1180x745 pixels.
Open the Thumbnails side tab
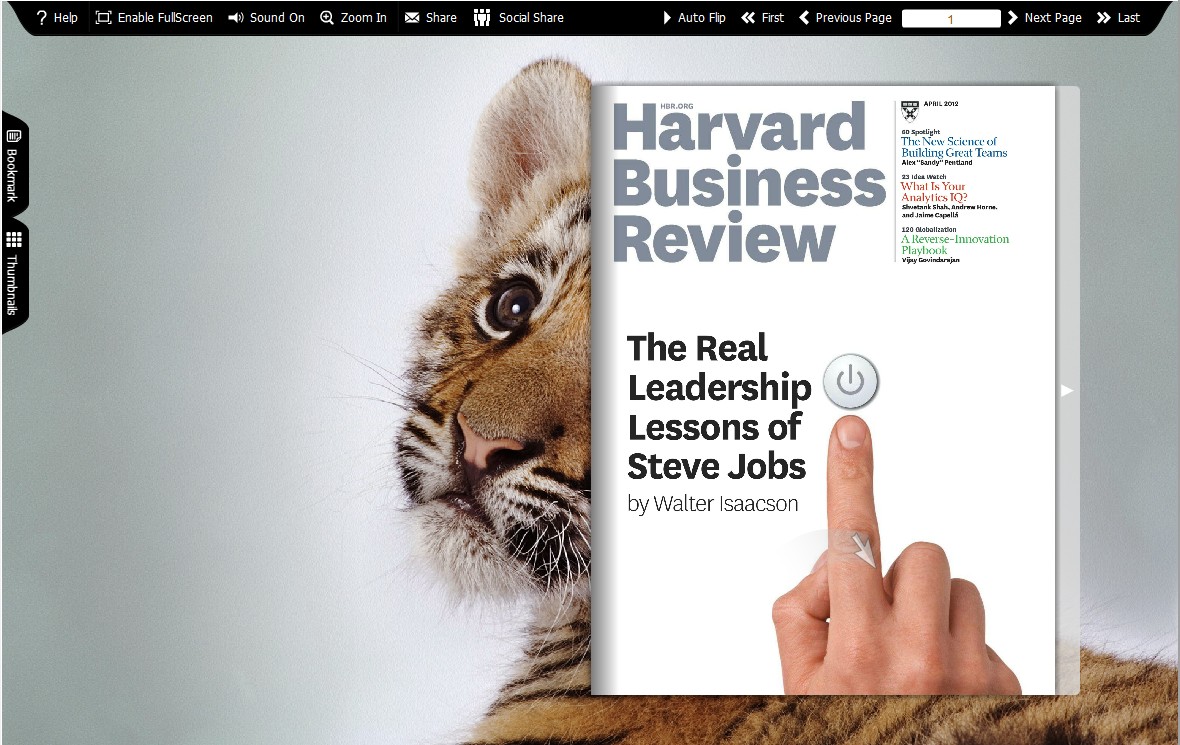(14, 275)
